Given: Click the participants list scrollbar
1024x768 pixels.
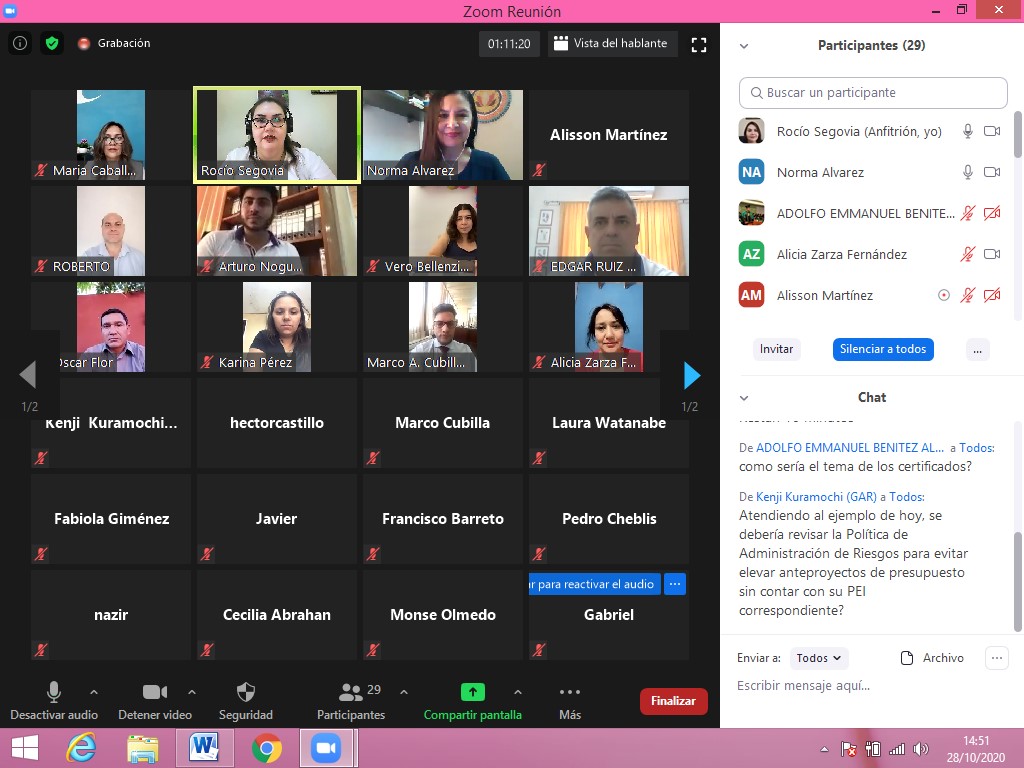Looking at the screenshot, I should click(x=1017, y=135).
